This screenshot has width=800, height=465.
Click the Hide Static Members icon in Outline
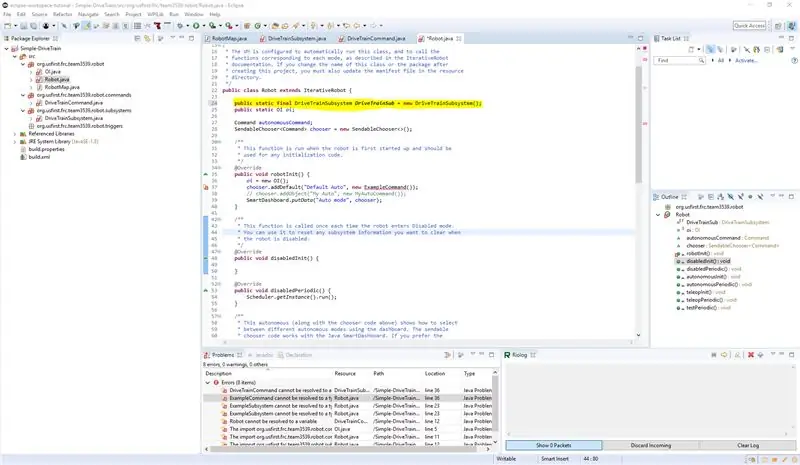click(x=740, y=197)
